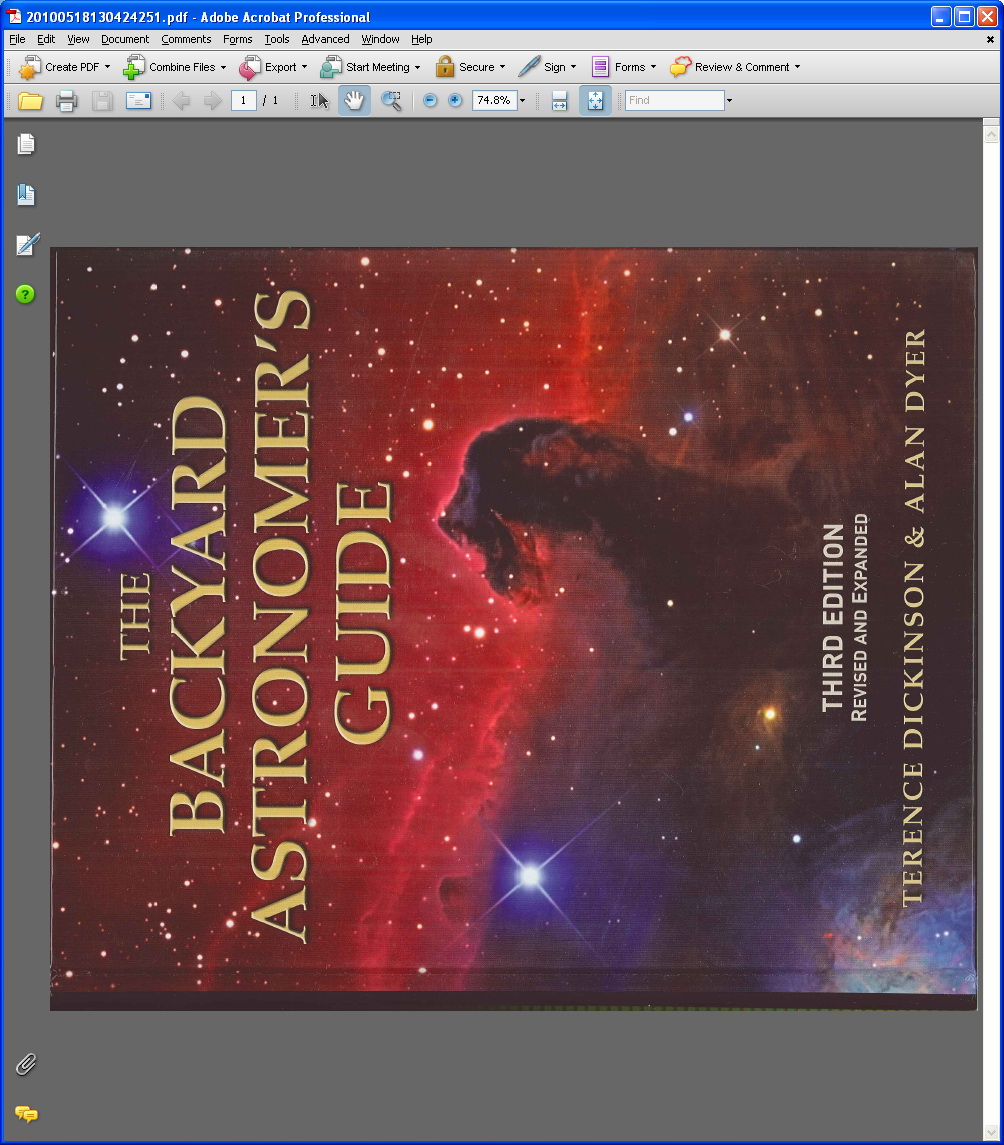This screenshot has width=1004, height=1145.
Task: Open the Help menu
Action: click(421, 39)
